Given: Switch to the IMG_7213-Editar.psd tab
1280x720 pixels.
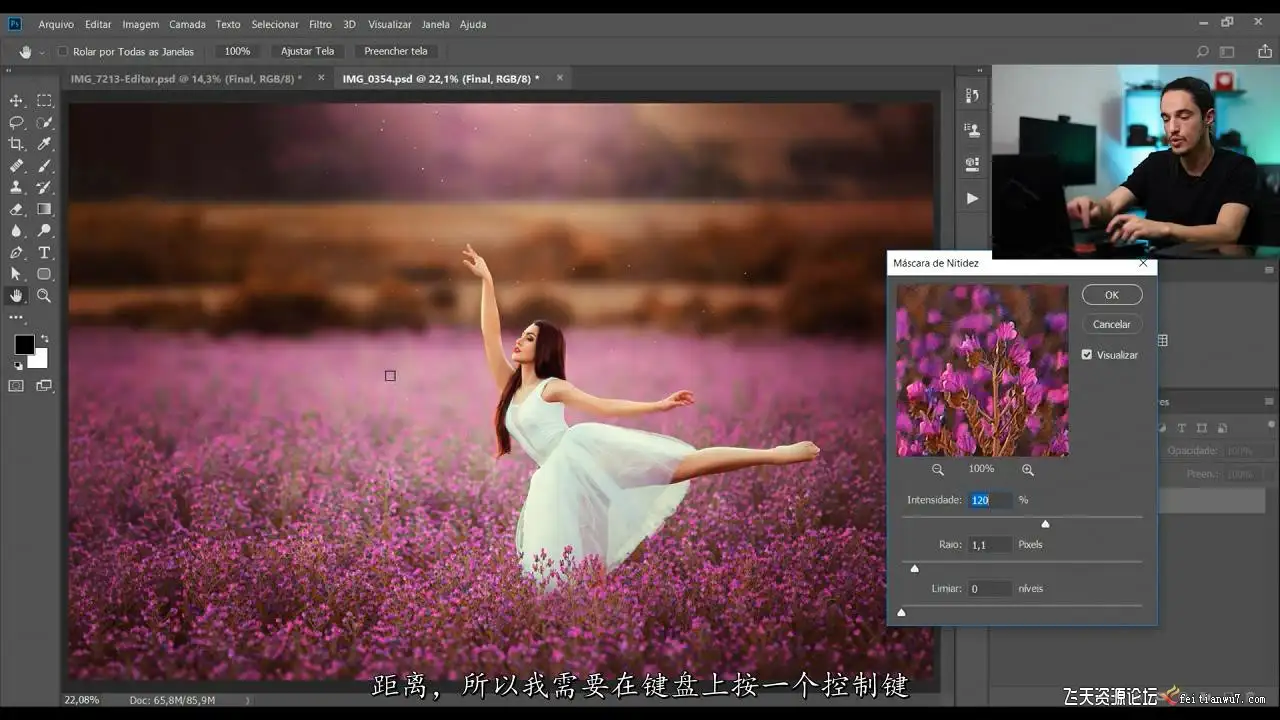Looking at the screenshot, I should 186,78.
